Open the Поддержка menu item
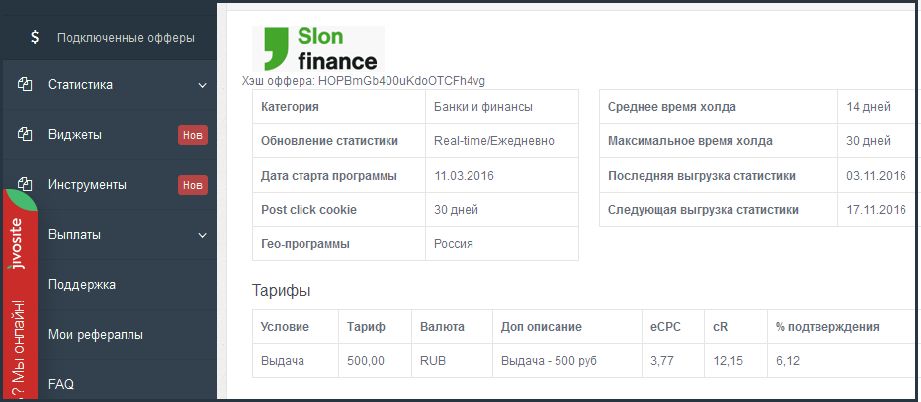This screenshot has height=402, width=921. click(x=82, y=285)
